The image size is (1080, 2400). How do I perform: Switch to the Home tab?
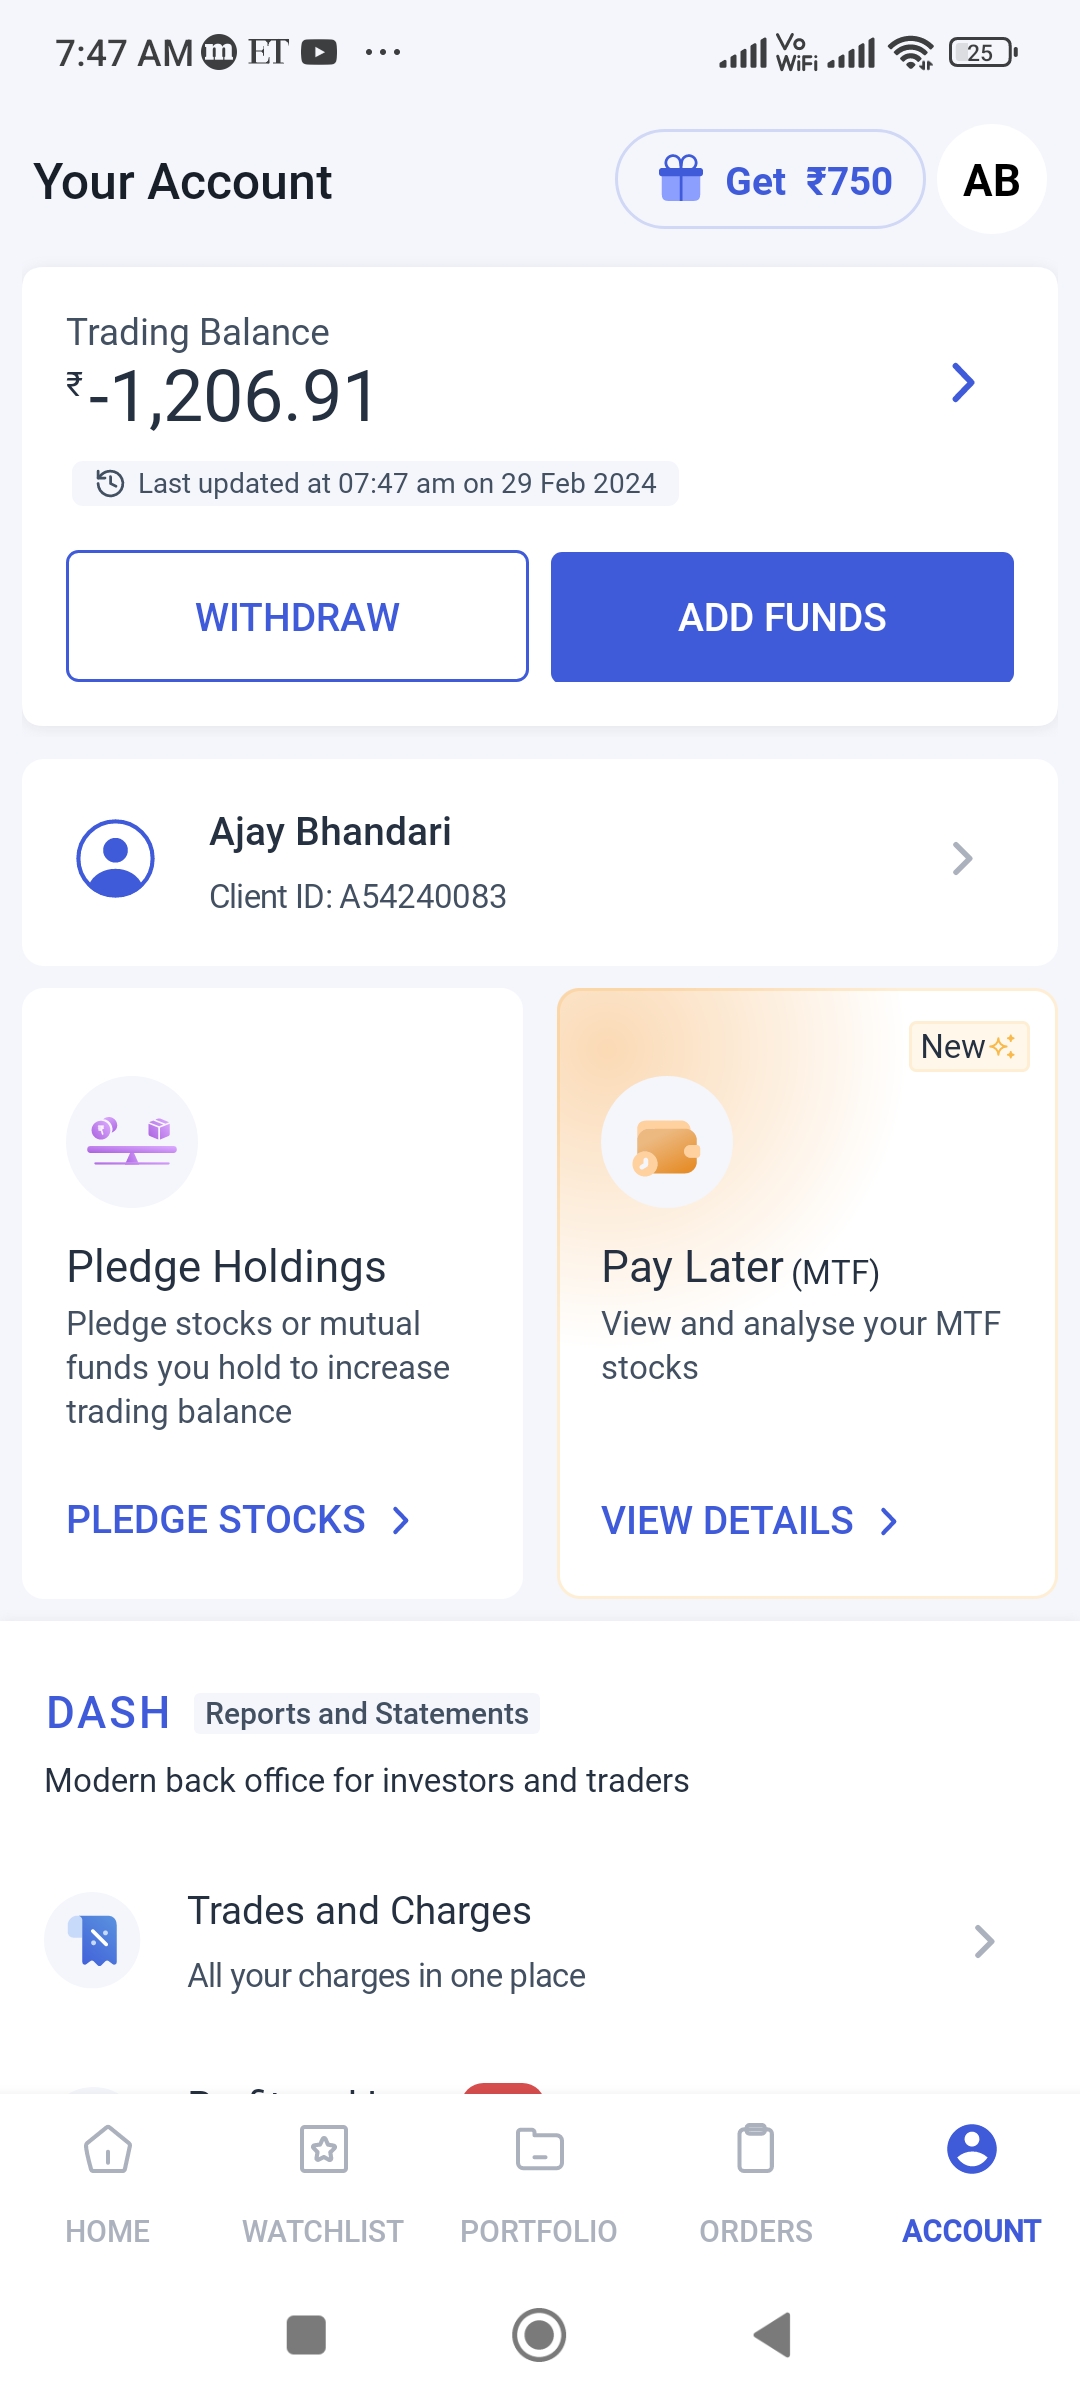[x=108, y=2184]
